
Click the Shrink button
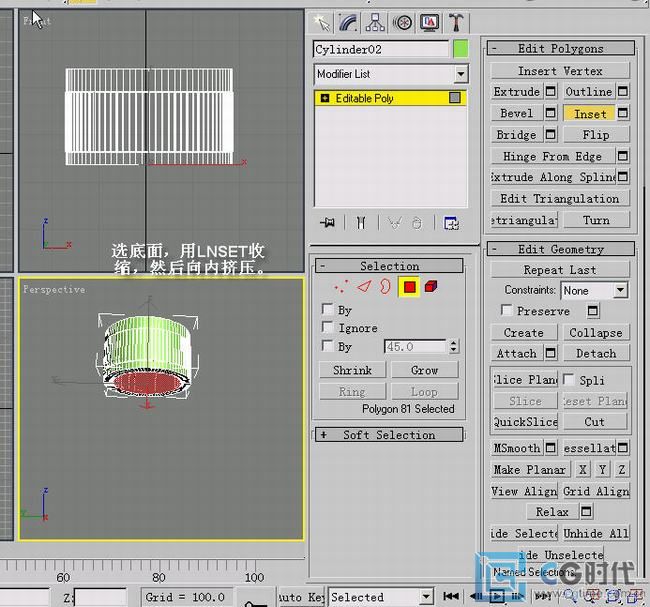[x=352, y=369]
